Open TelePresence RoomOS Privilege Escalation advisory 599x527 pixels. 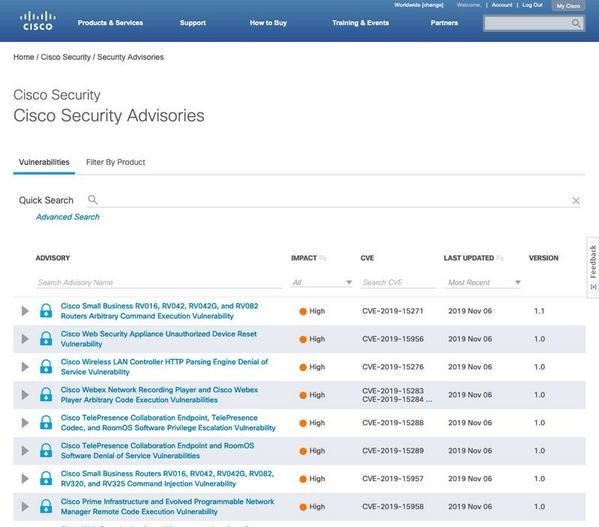168,422
